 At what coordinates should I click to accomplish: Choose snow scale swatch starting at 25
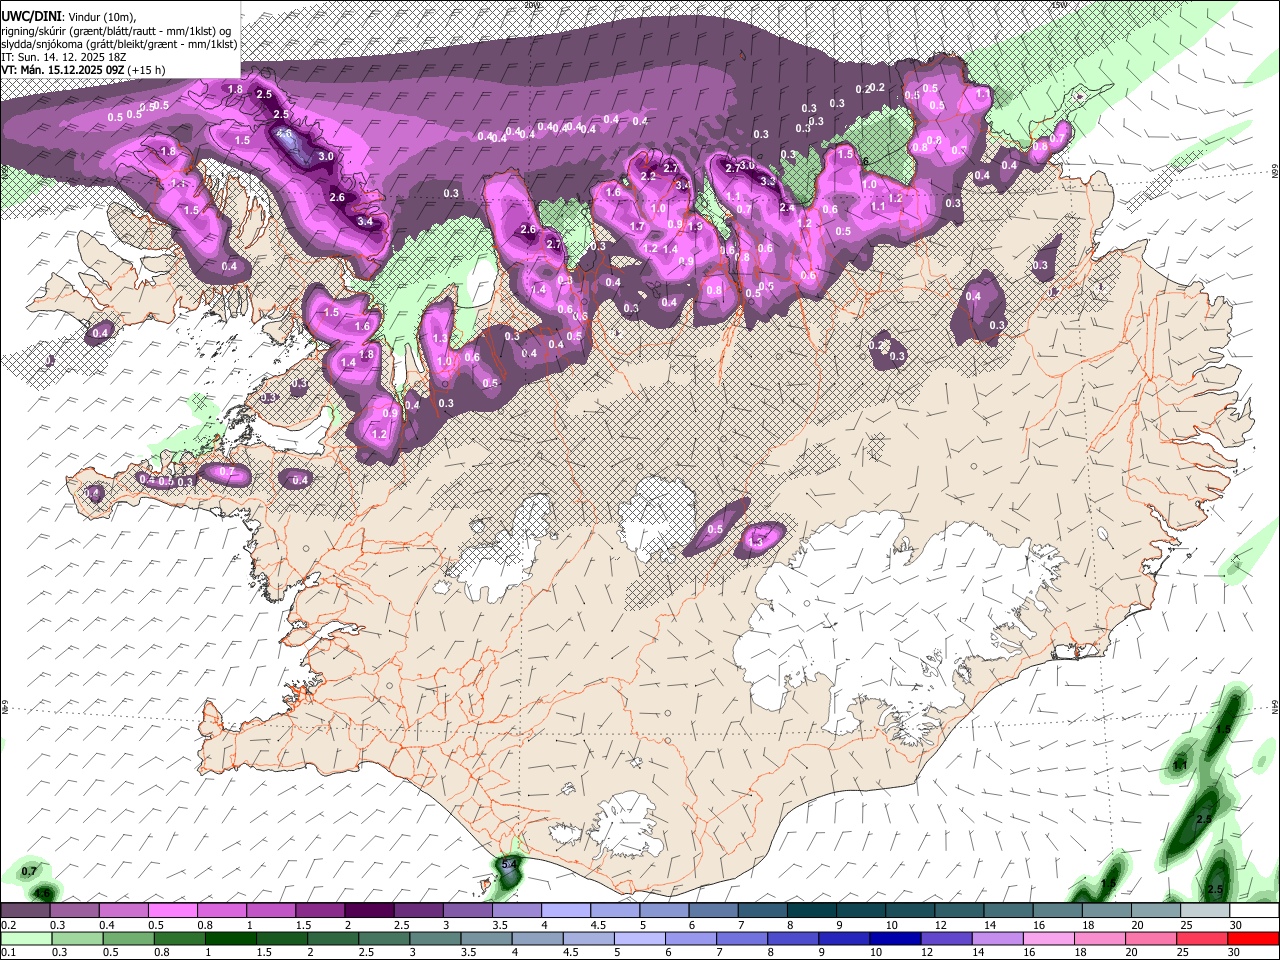(x=1205, y=910)
